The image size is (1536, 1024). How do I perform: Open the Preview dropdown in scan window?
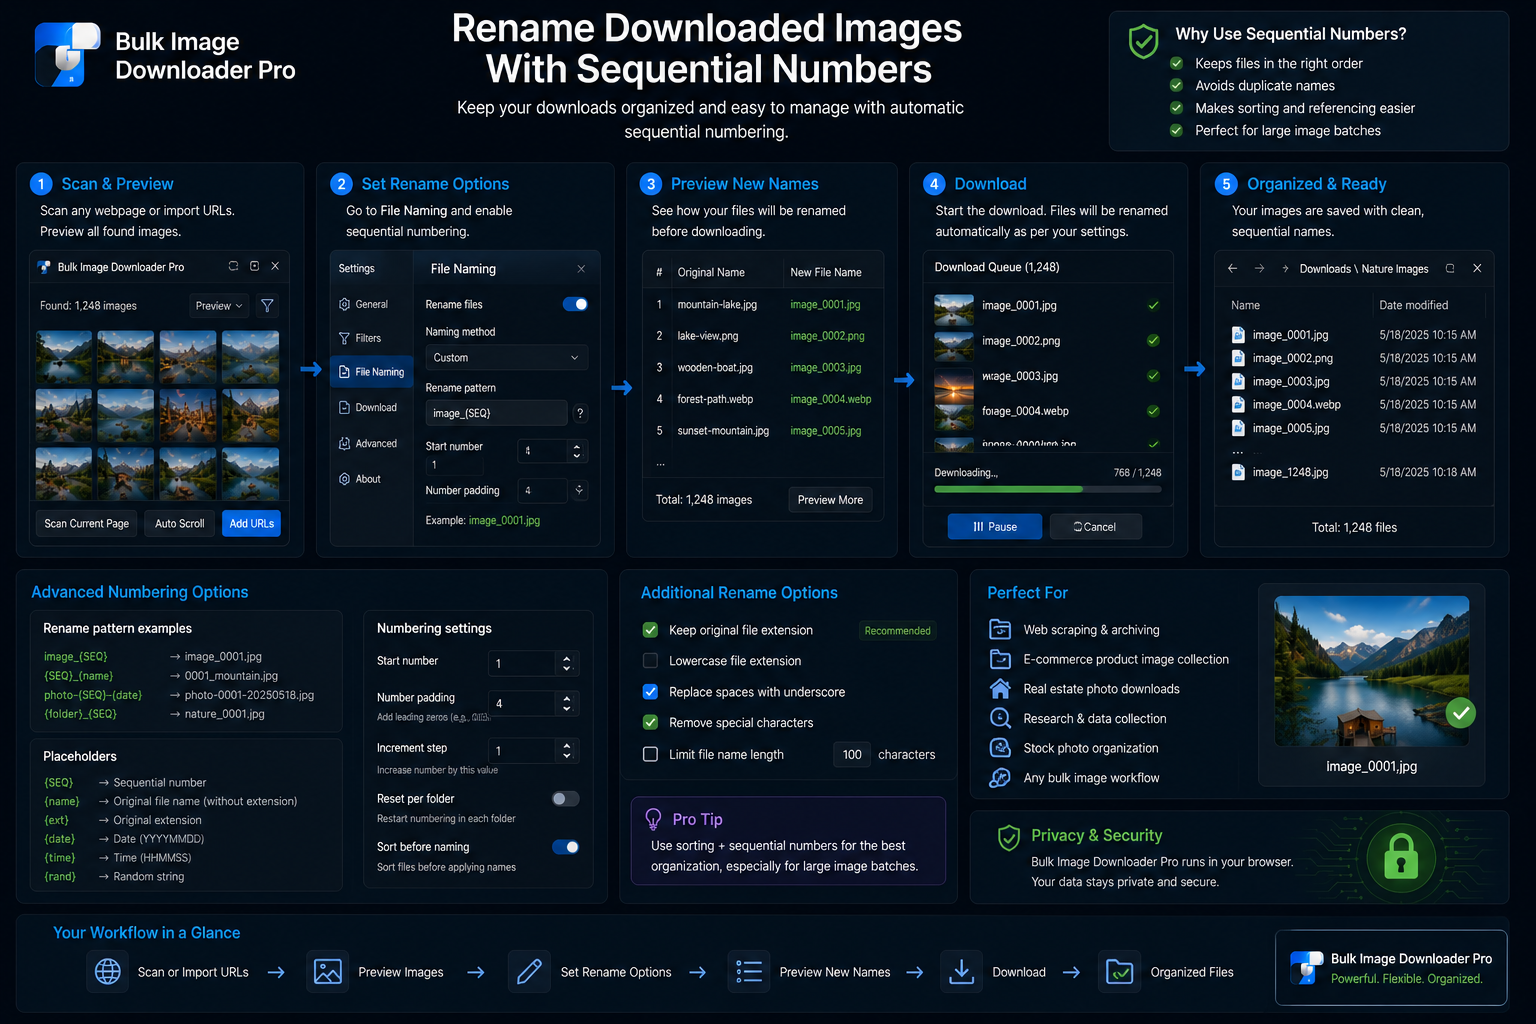(x=219, y=306)
